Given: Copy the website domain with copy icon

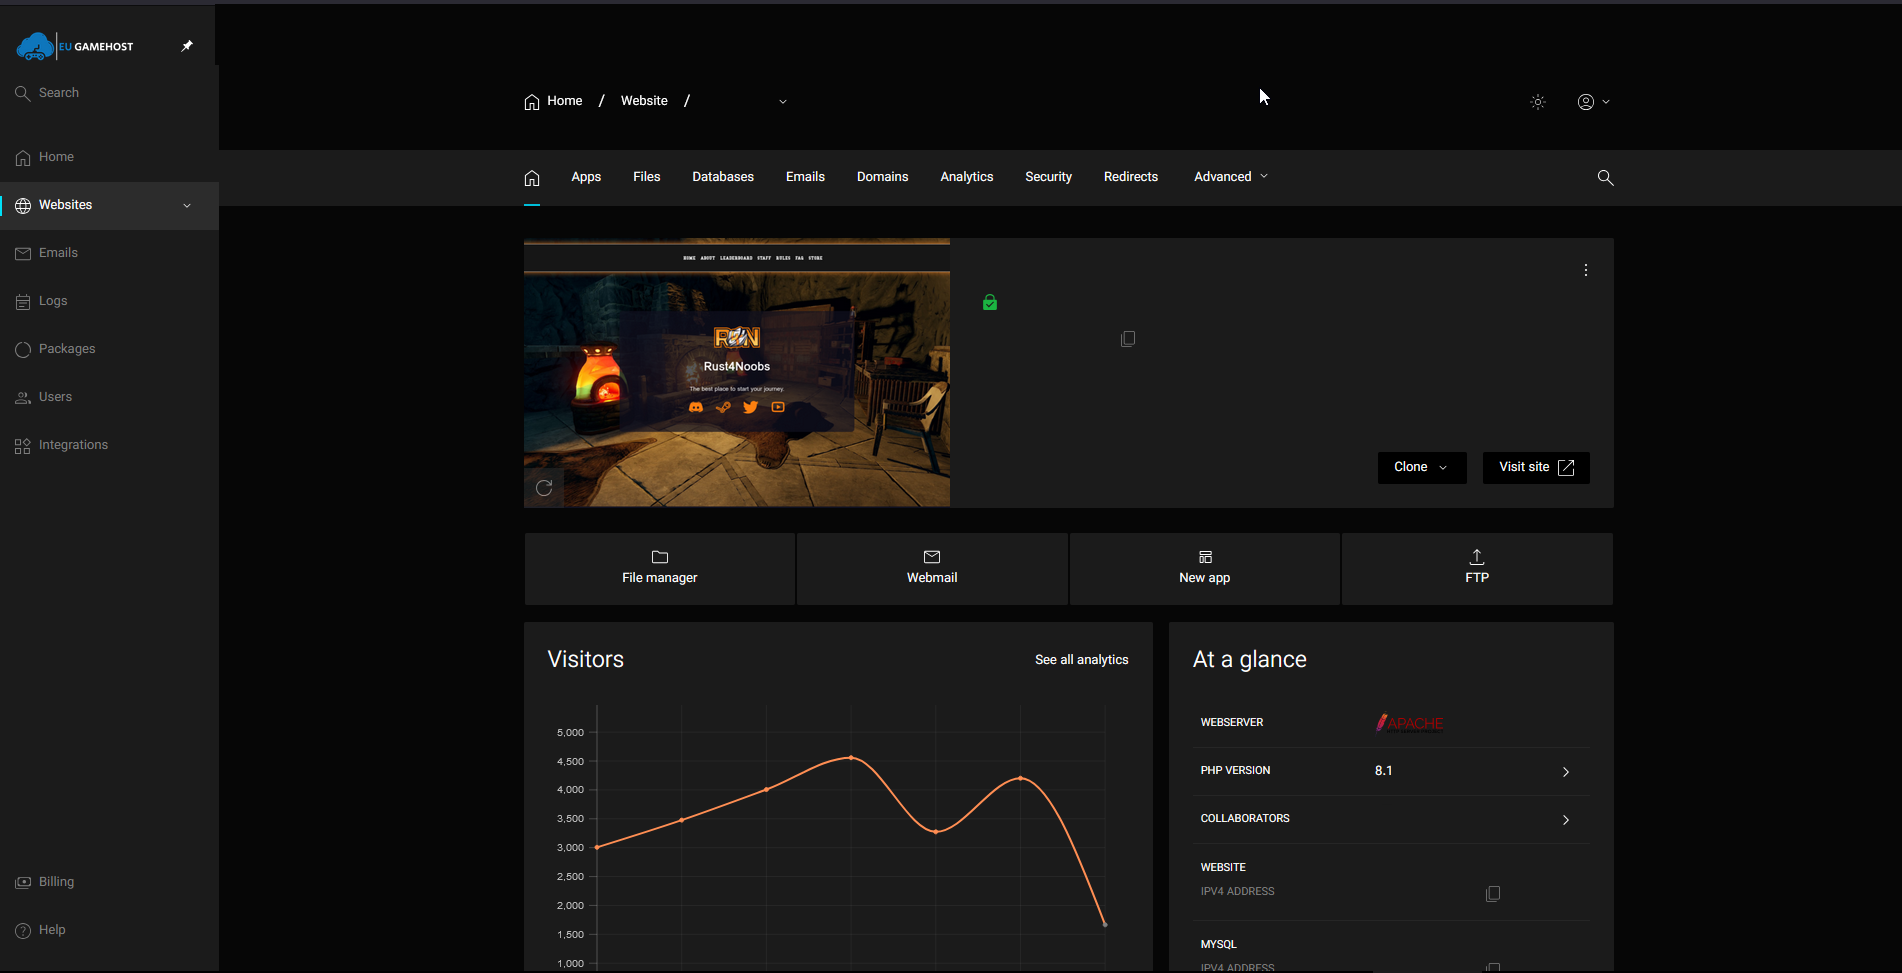Looking at the screenshot, I should tap(1128, 339).
